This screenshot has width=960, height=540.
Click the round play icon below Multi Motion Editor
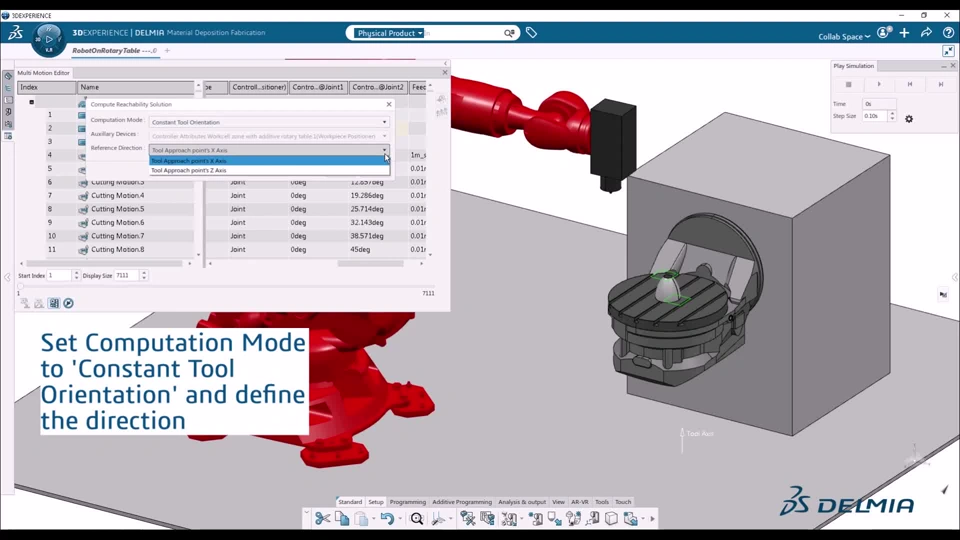click(69, 303)
